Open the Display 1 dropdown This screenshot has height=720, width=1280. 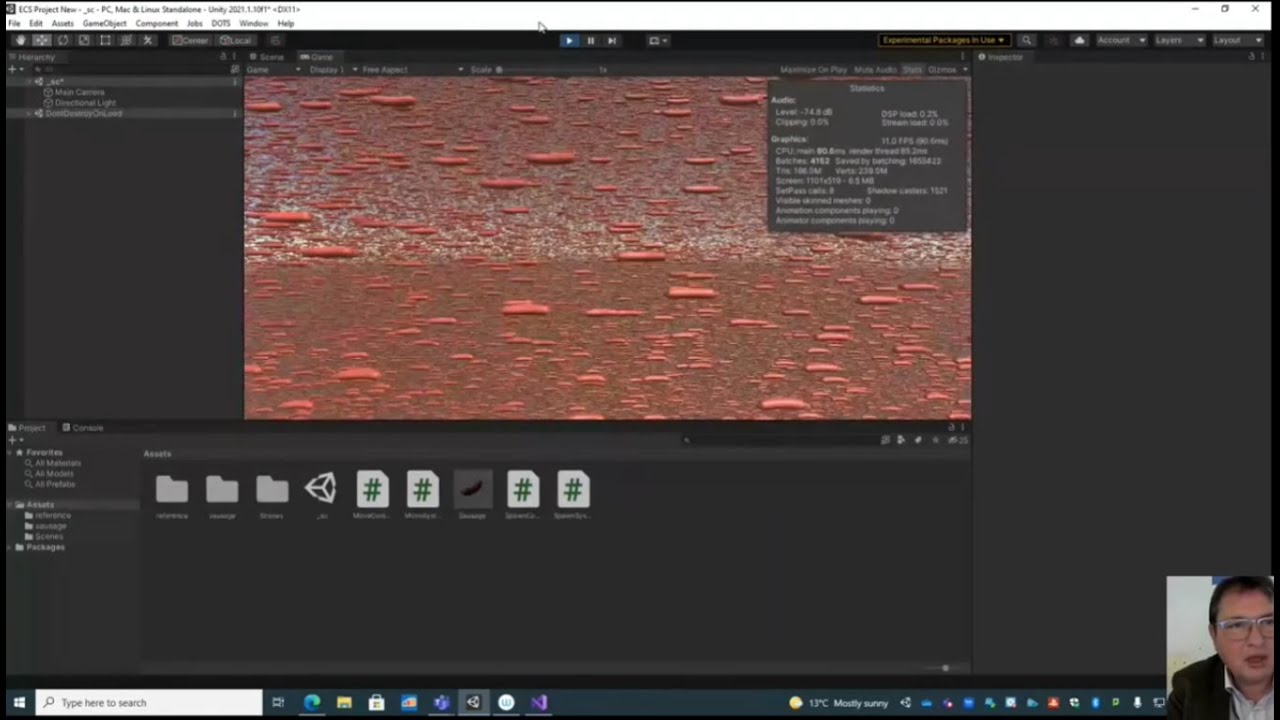tap(332, 70)
